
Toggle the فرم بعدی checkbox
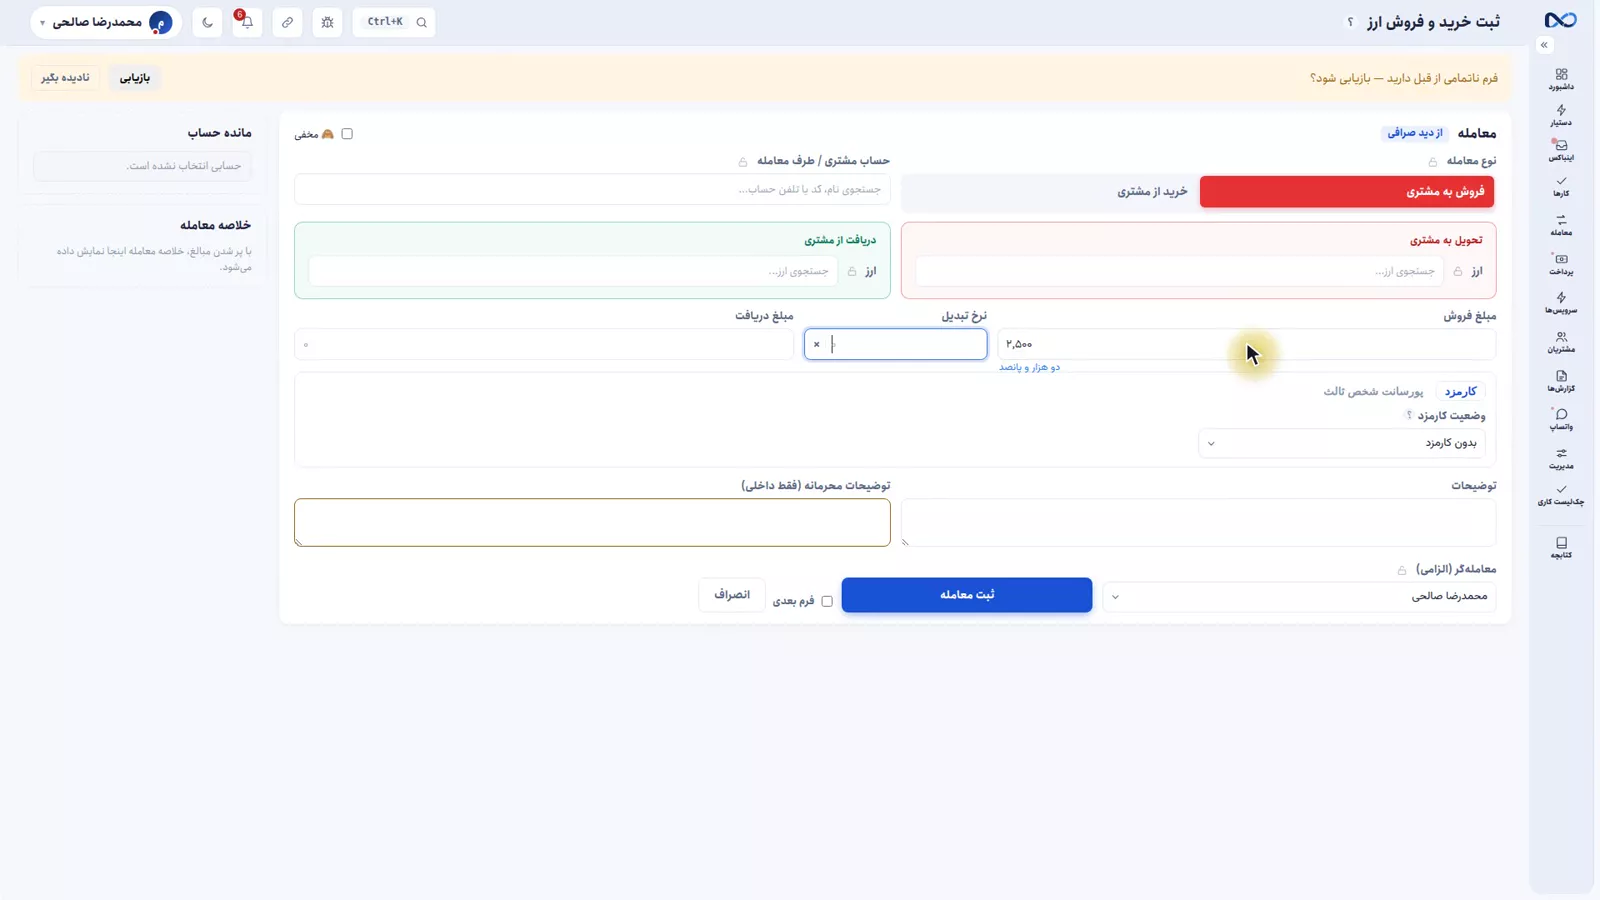point(827,601)
